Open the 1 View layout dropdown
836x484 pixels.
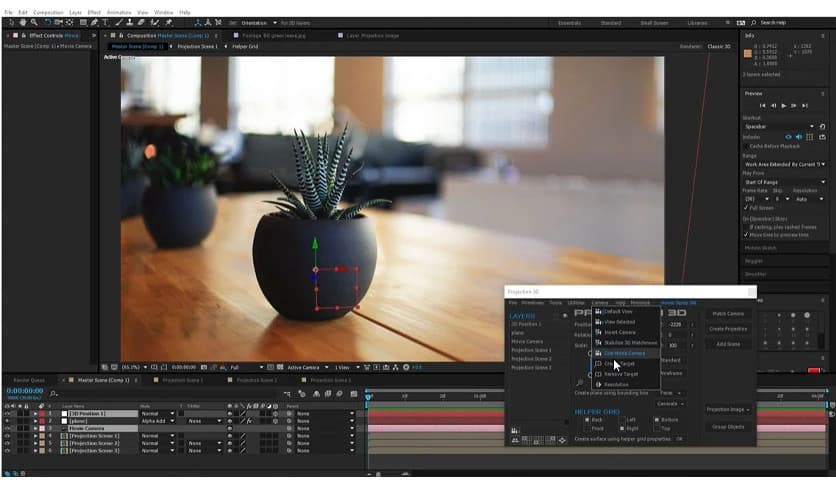click(x=348, y=367)
